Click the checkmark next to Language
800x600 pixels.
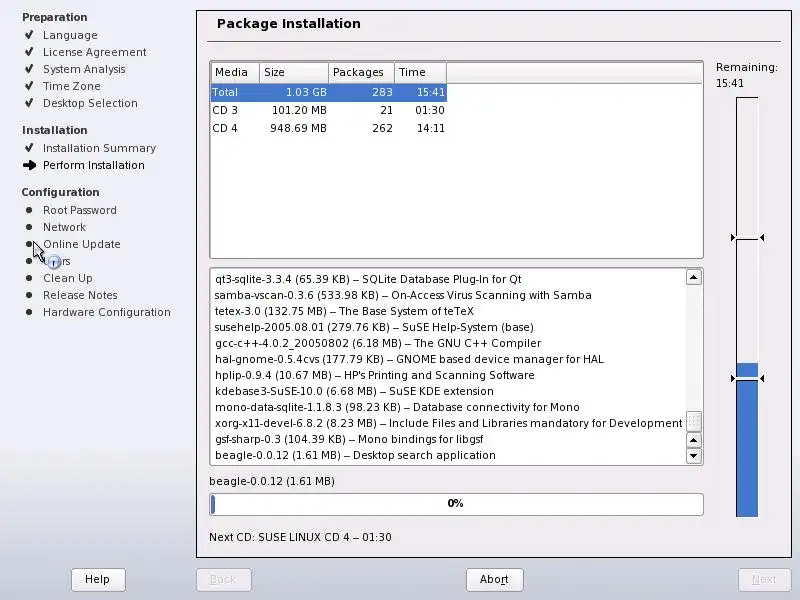coord(29,35)
